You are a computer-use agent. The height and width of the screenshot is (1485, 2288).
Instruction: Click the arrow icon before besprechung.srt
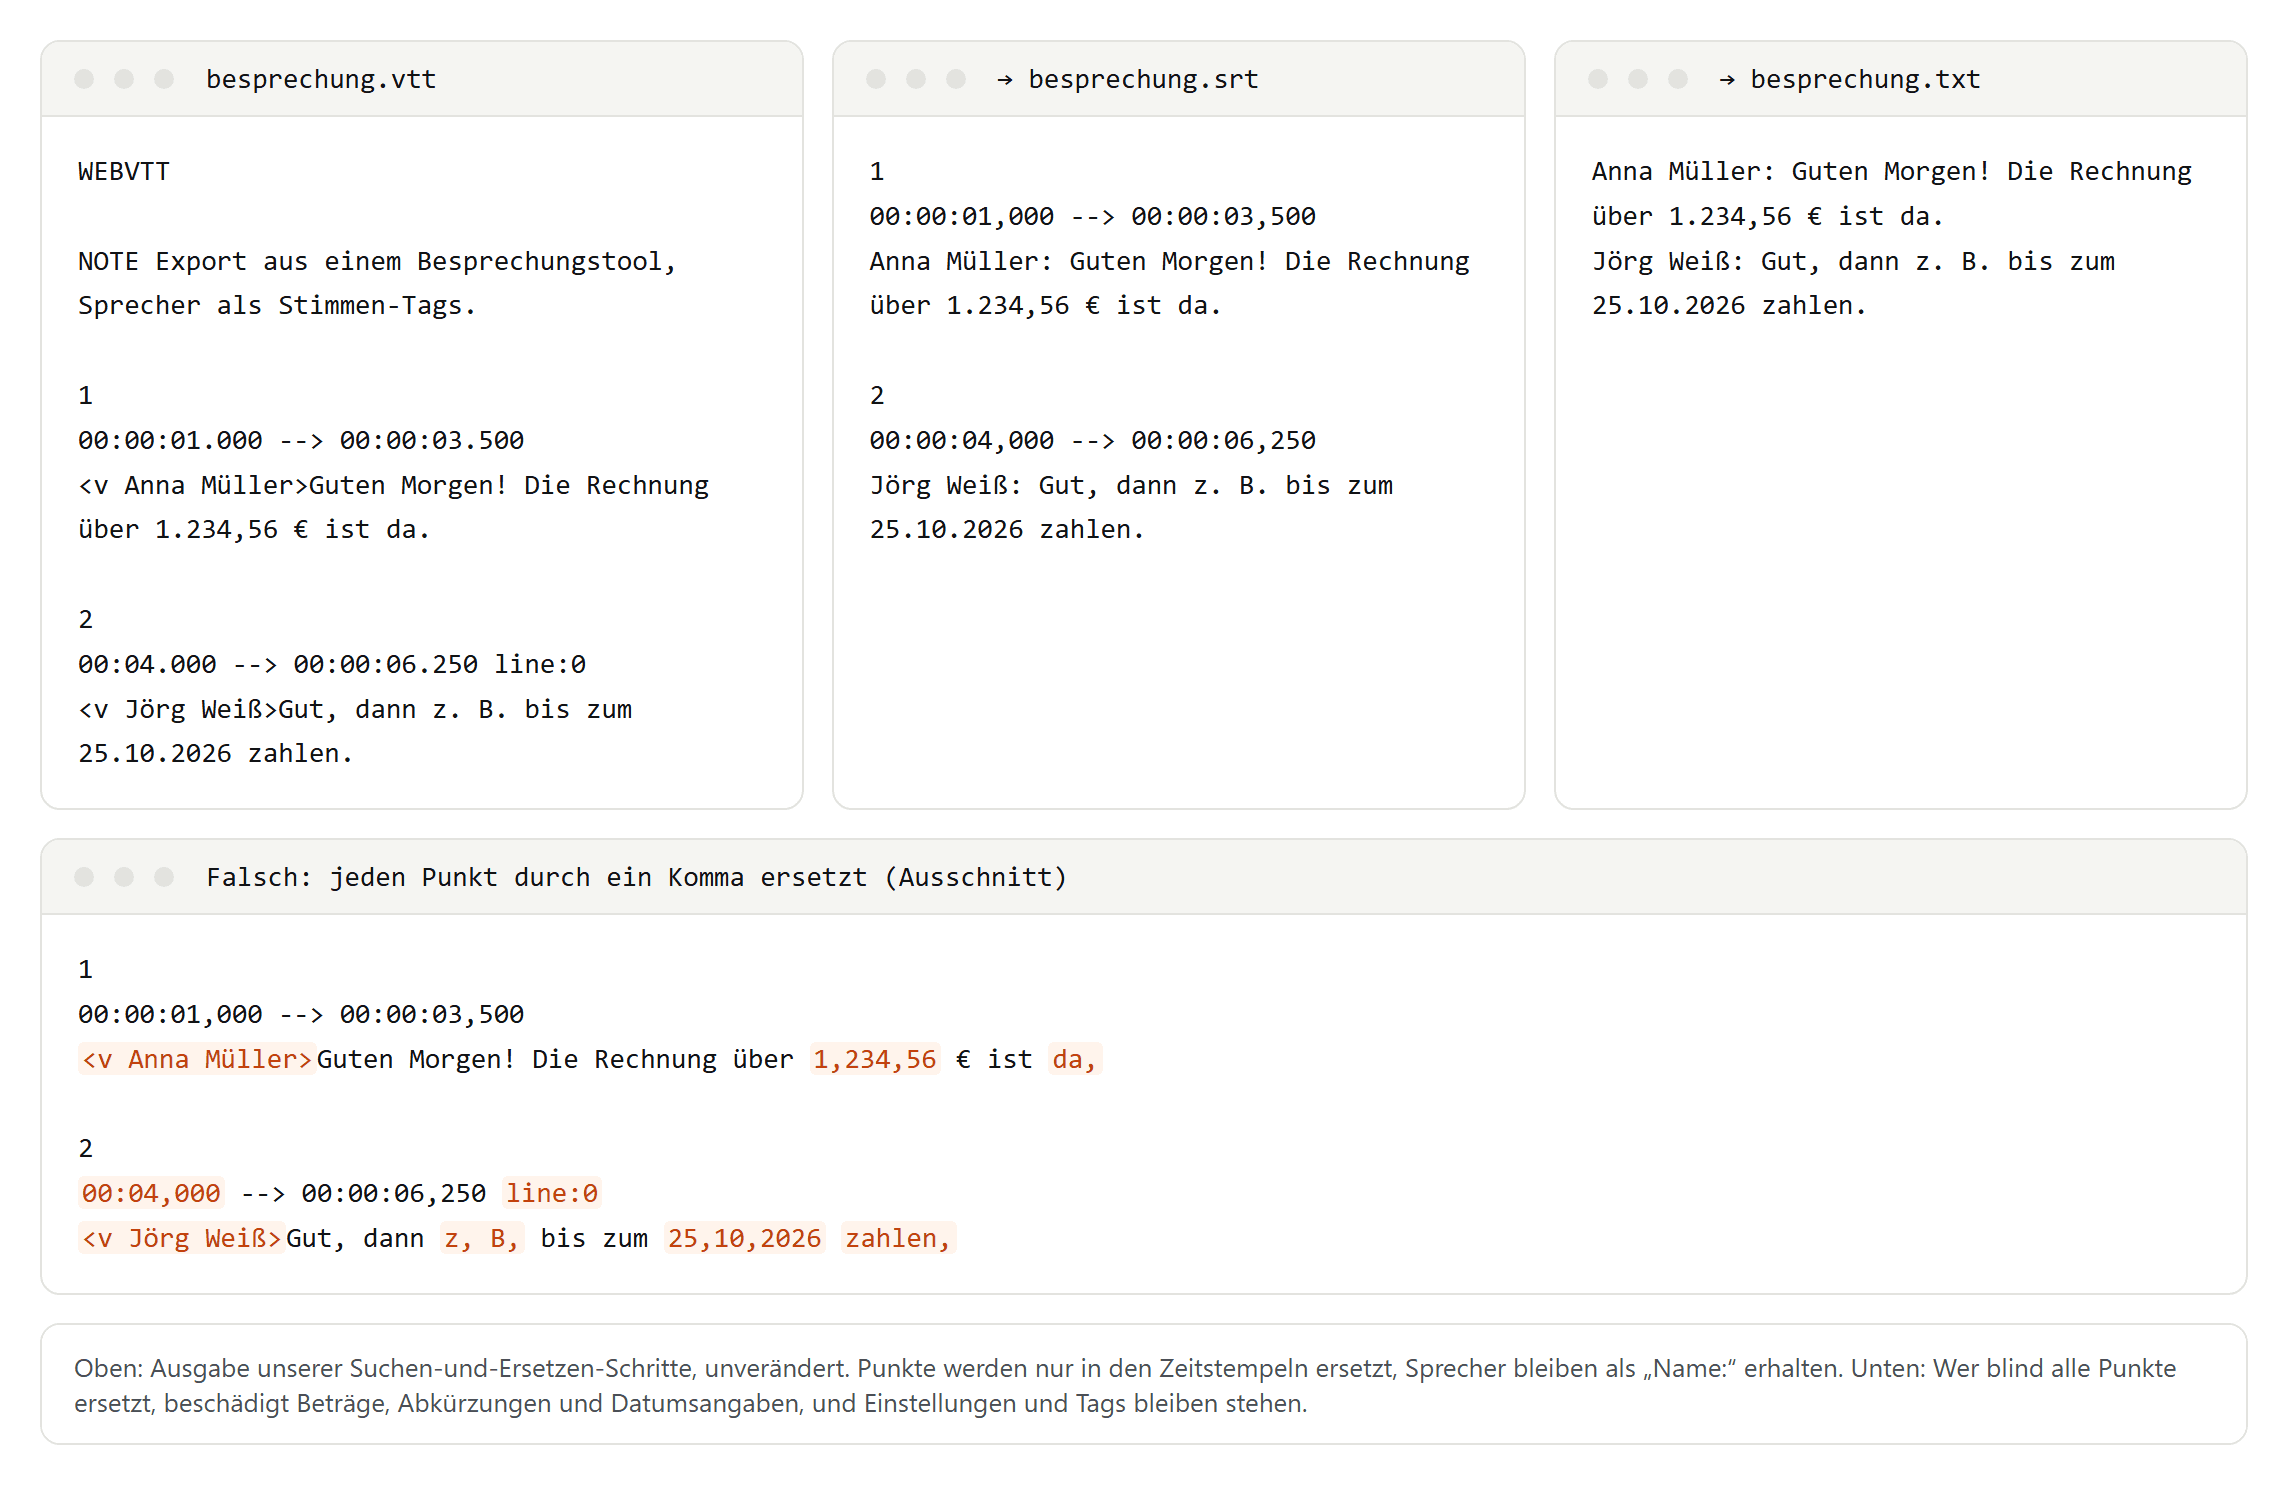(1005, 79)
